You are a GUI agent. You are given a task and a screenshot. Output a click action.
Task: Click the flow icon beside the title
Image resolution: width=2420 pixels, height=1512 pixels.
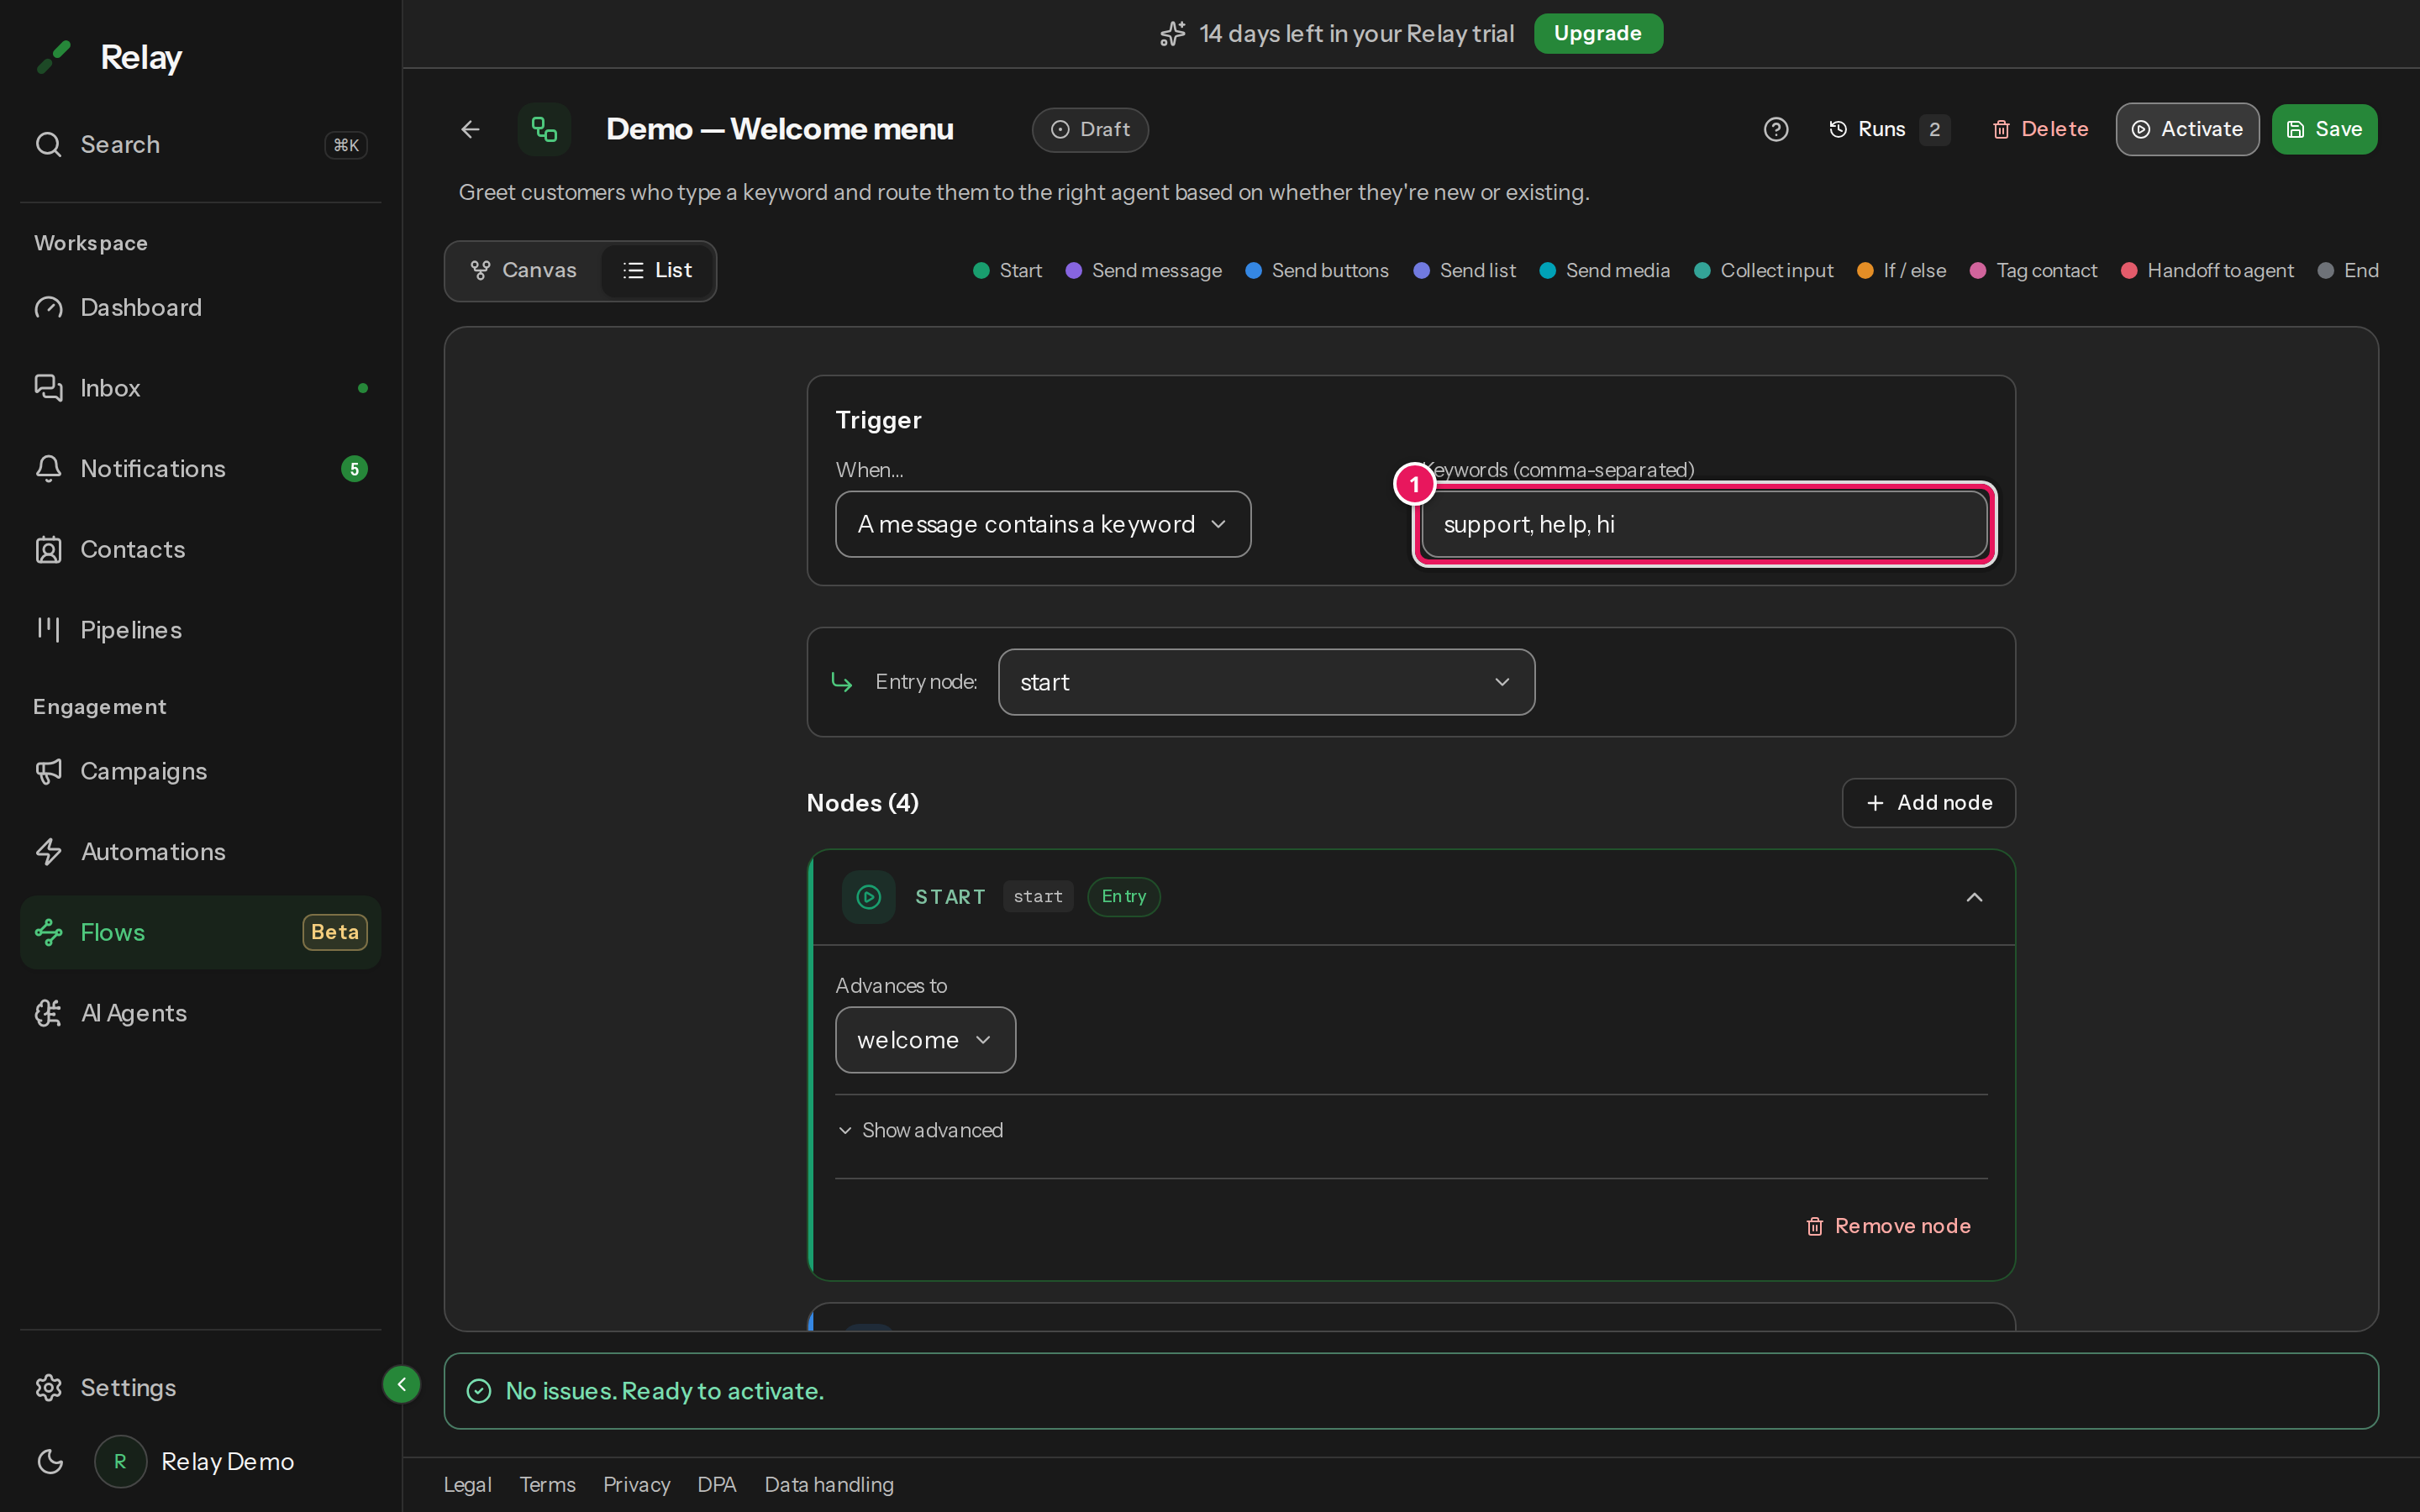pos(544,129)
